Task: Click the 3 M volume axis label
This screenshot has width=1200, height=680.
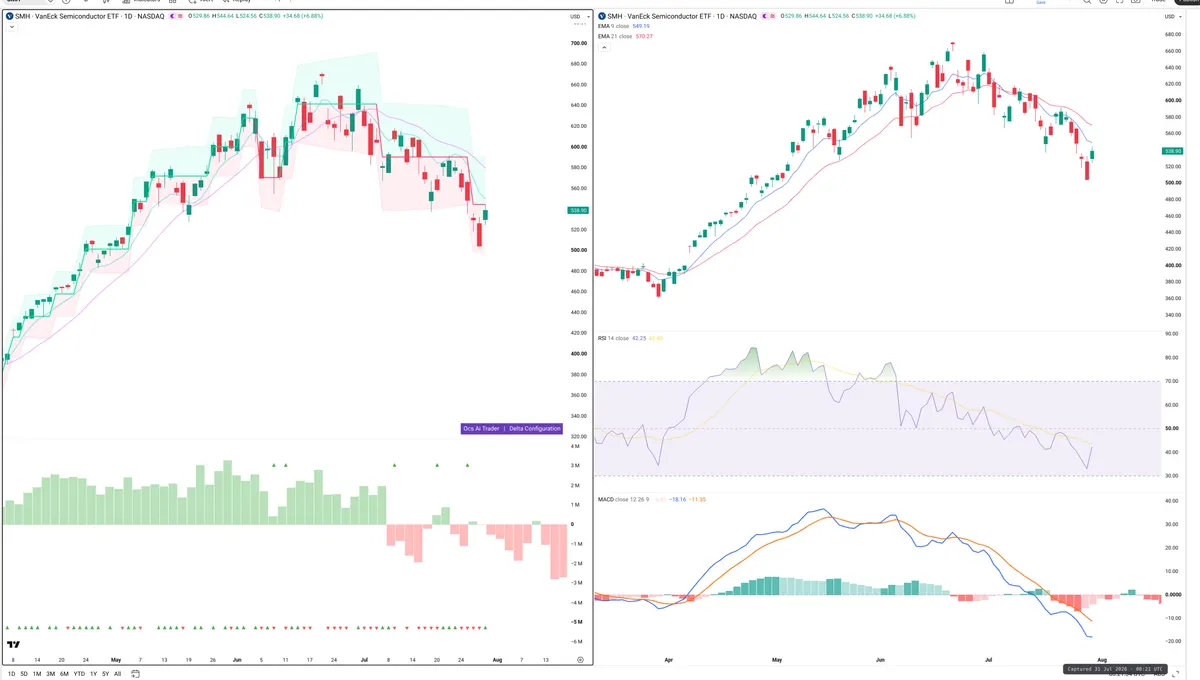Action: 576,466
